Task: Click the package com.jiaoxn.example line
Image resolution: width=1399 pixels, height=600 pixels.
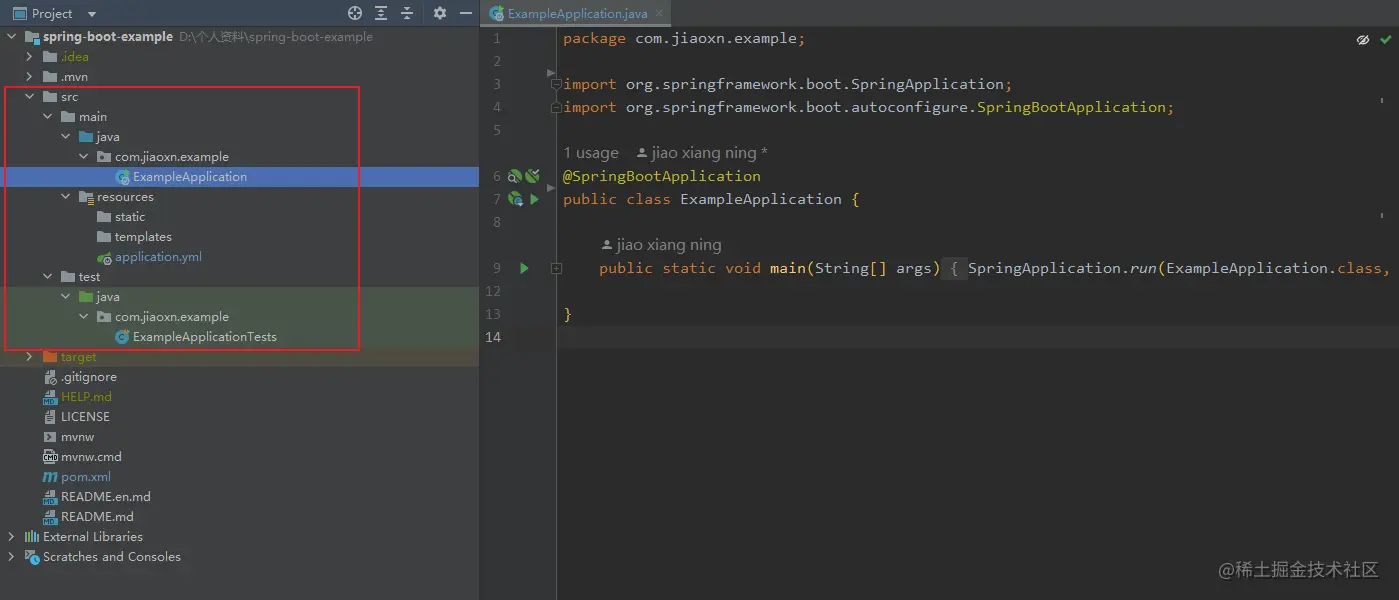Action: coord(684,38)
